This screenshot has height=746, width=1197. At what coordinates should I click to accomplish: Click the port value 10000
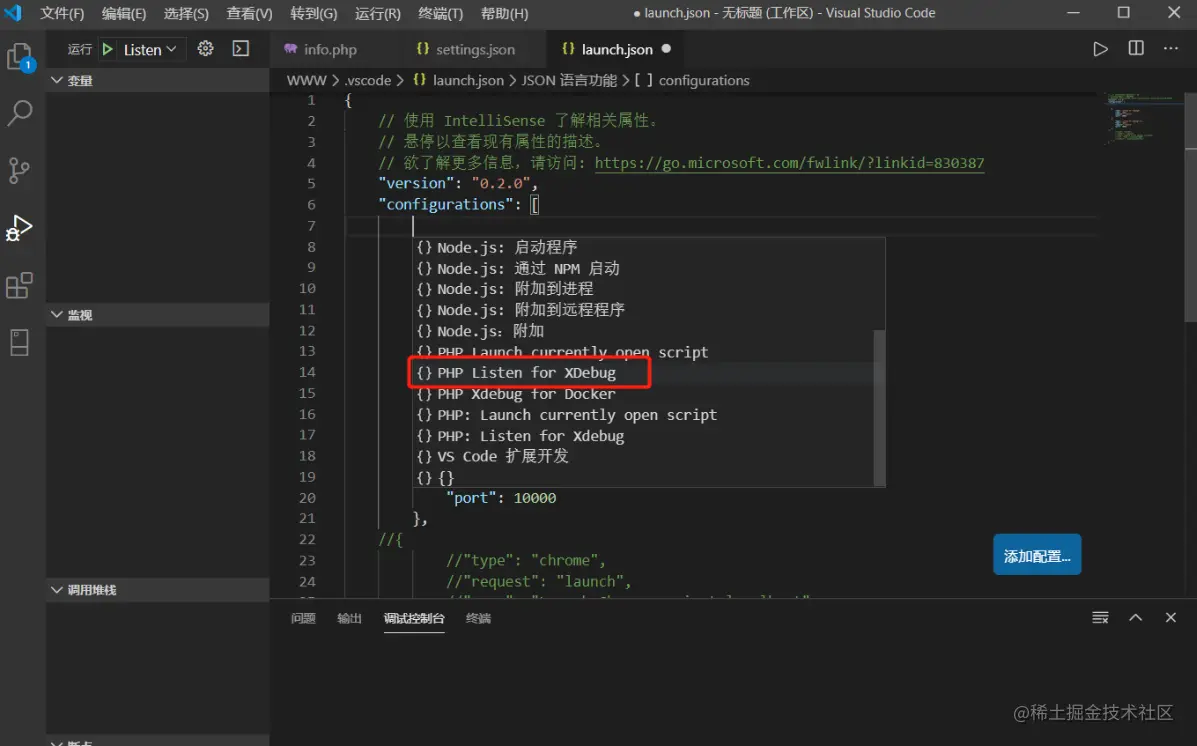(534, 498)
